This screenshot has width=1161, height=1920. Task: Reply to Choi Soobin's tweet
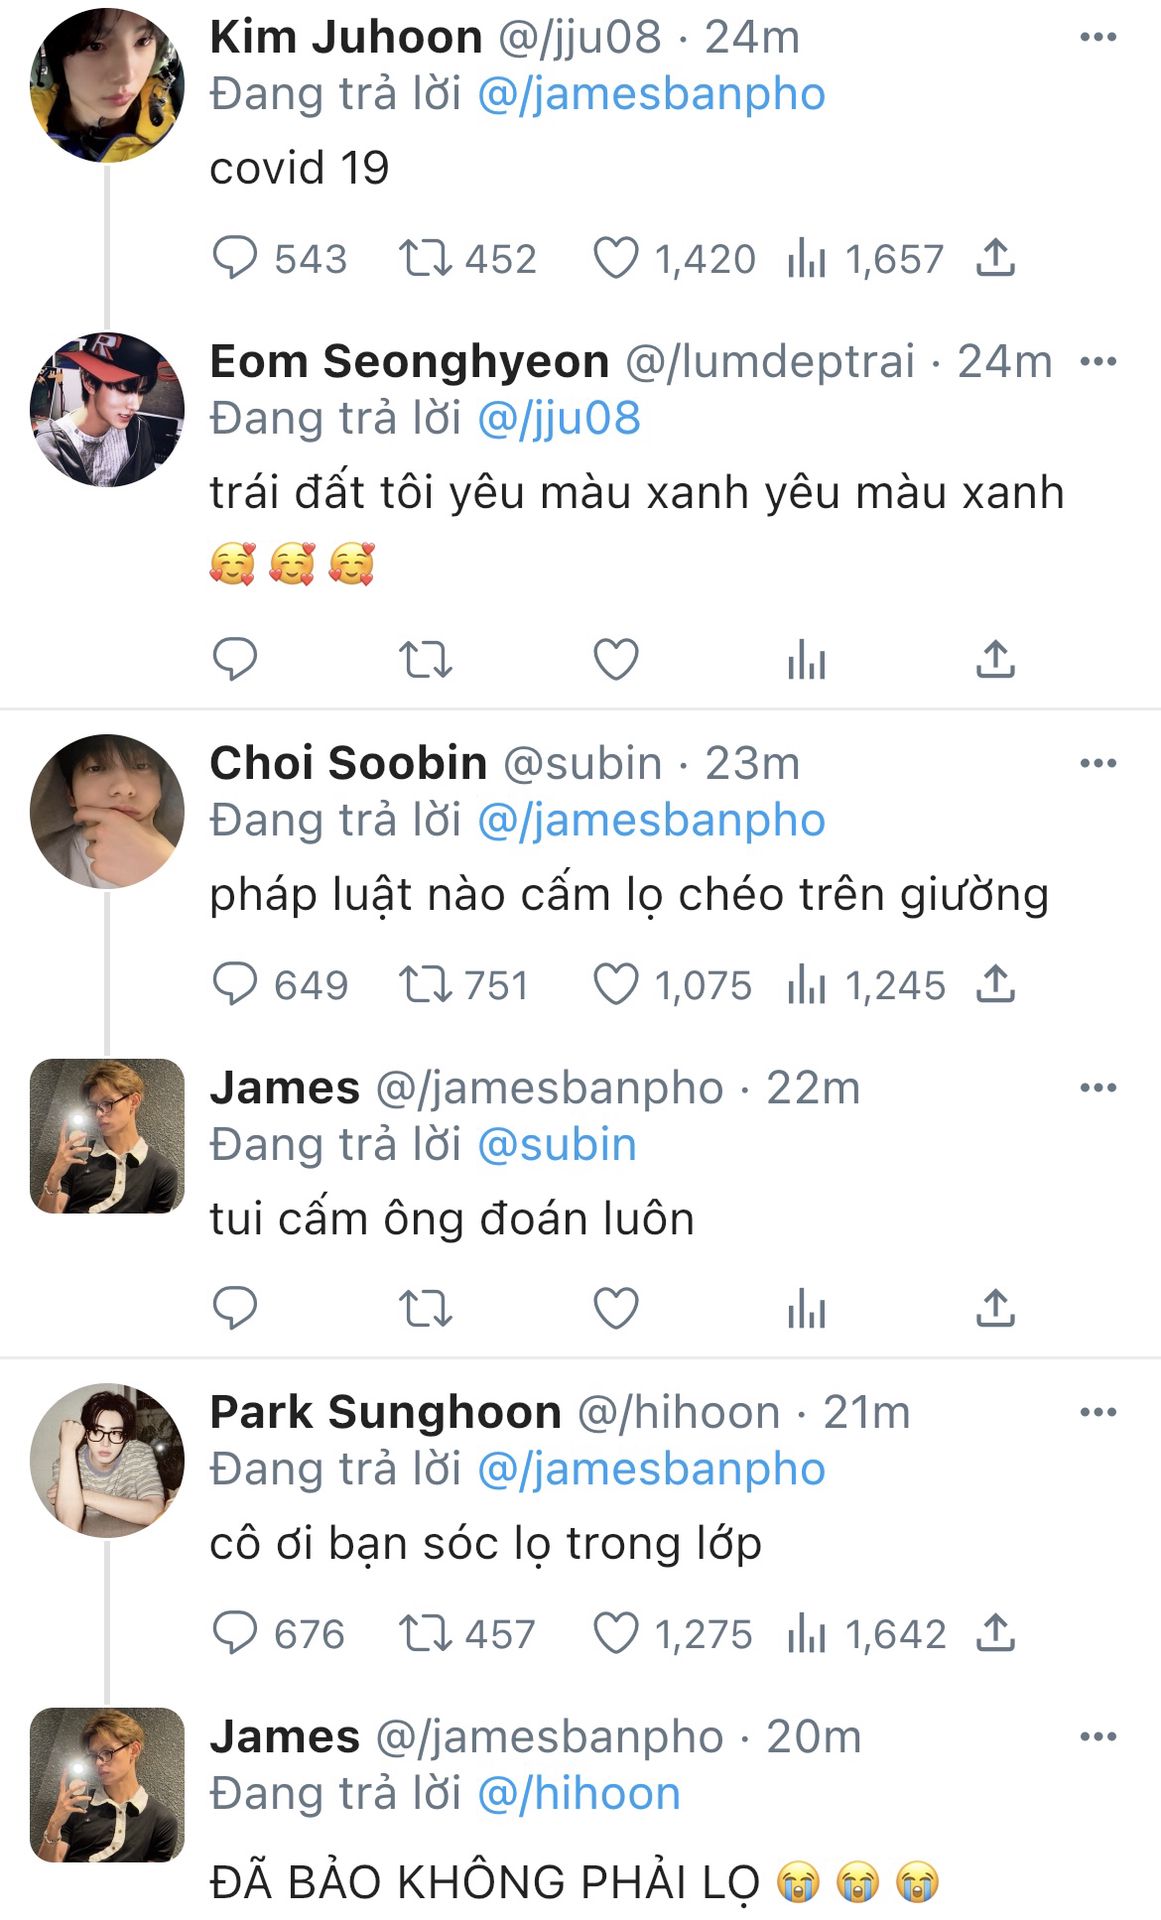[235, 984]
